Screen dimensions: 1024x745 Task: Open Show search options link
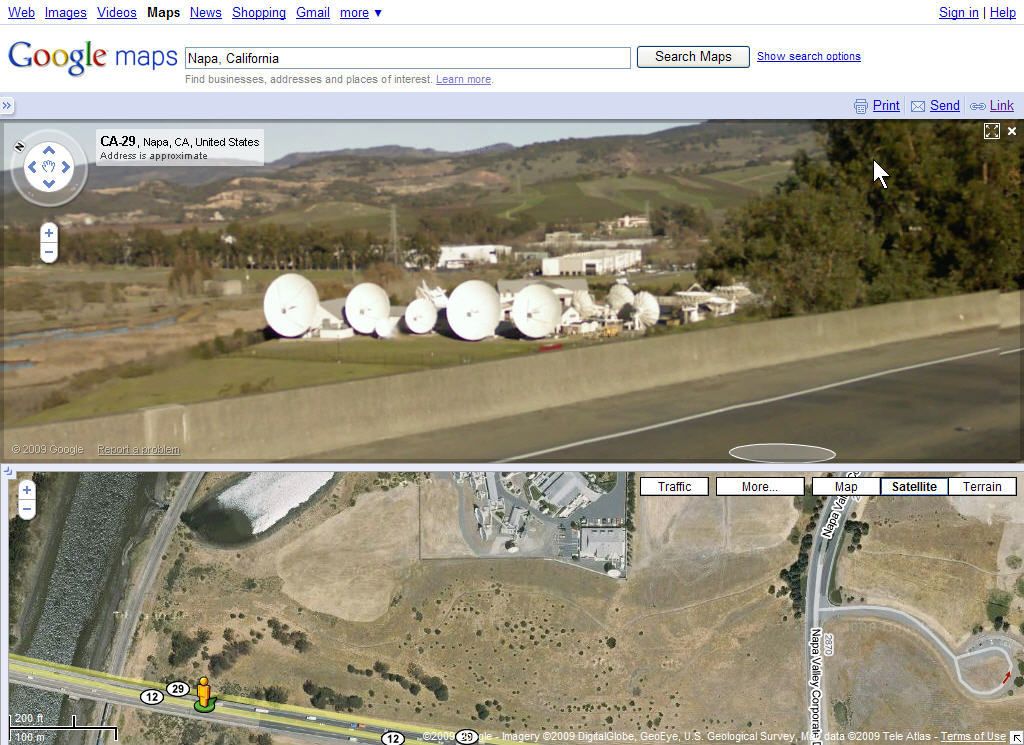click(808, 56)
